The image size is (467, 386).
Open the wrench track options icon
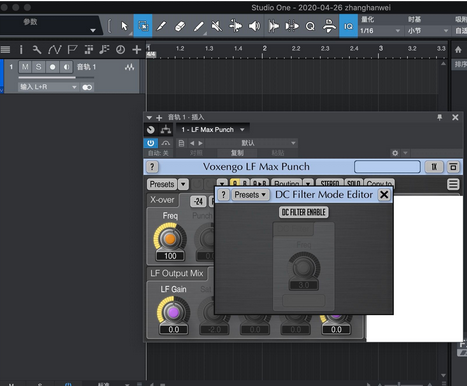point(37,50)
